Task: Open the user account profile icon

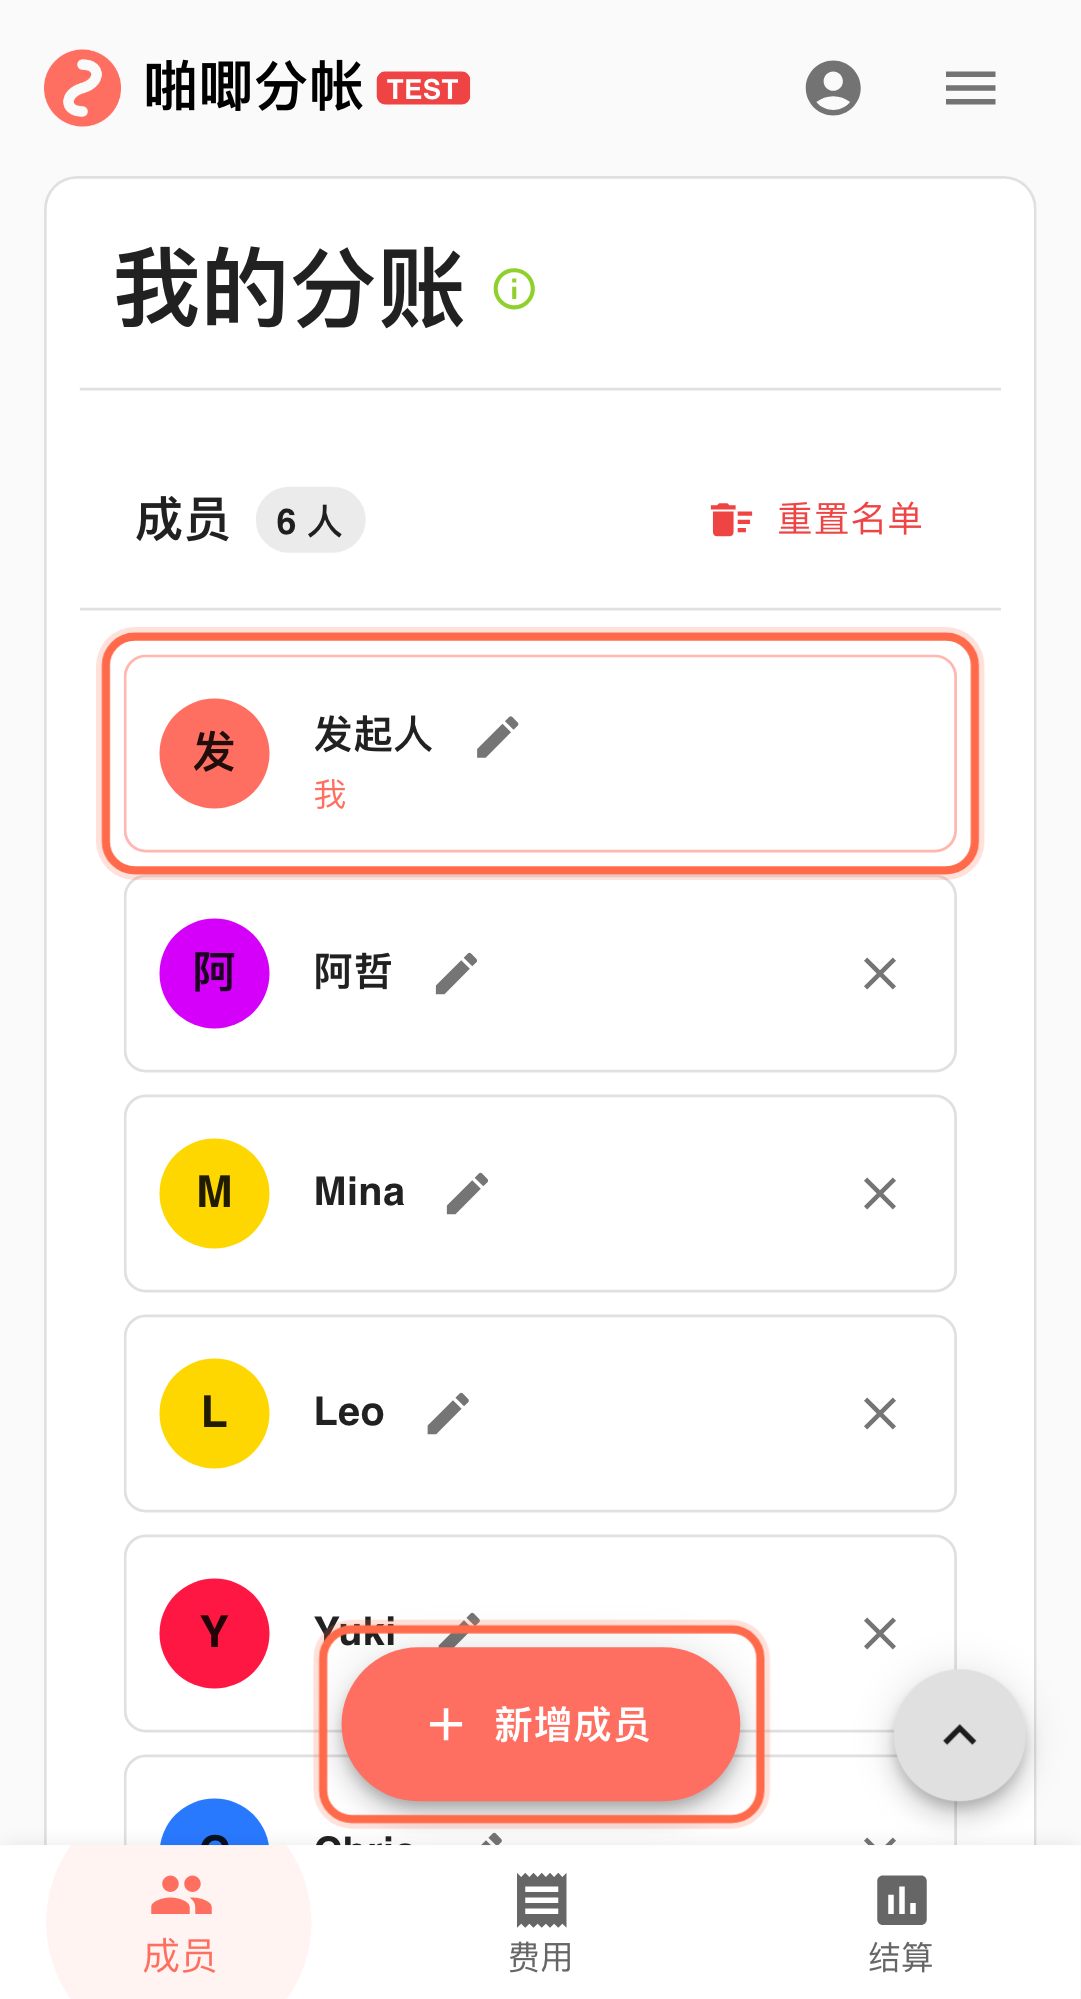Action: coord(833,88)
